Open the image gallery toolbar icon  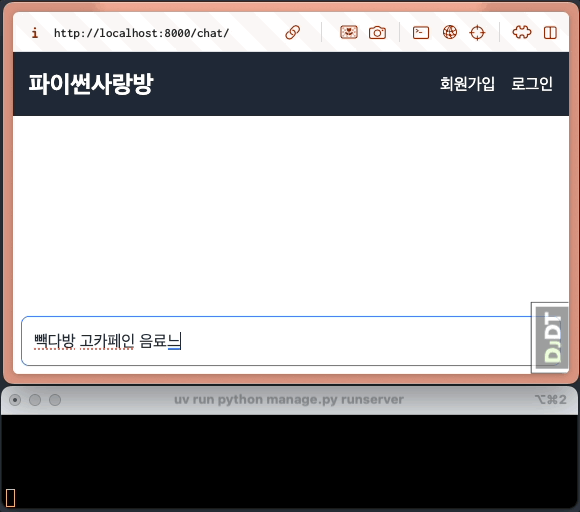point(348,33)
